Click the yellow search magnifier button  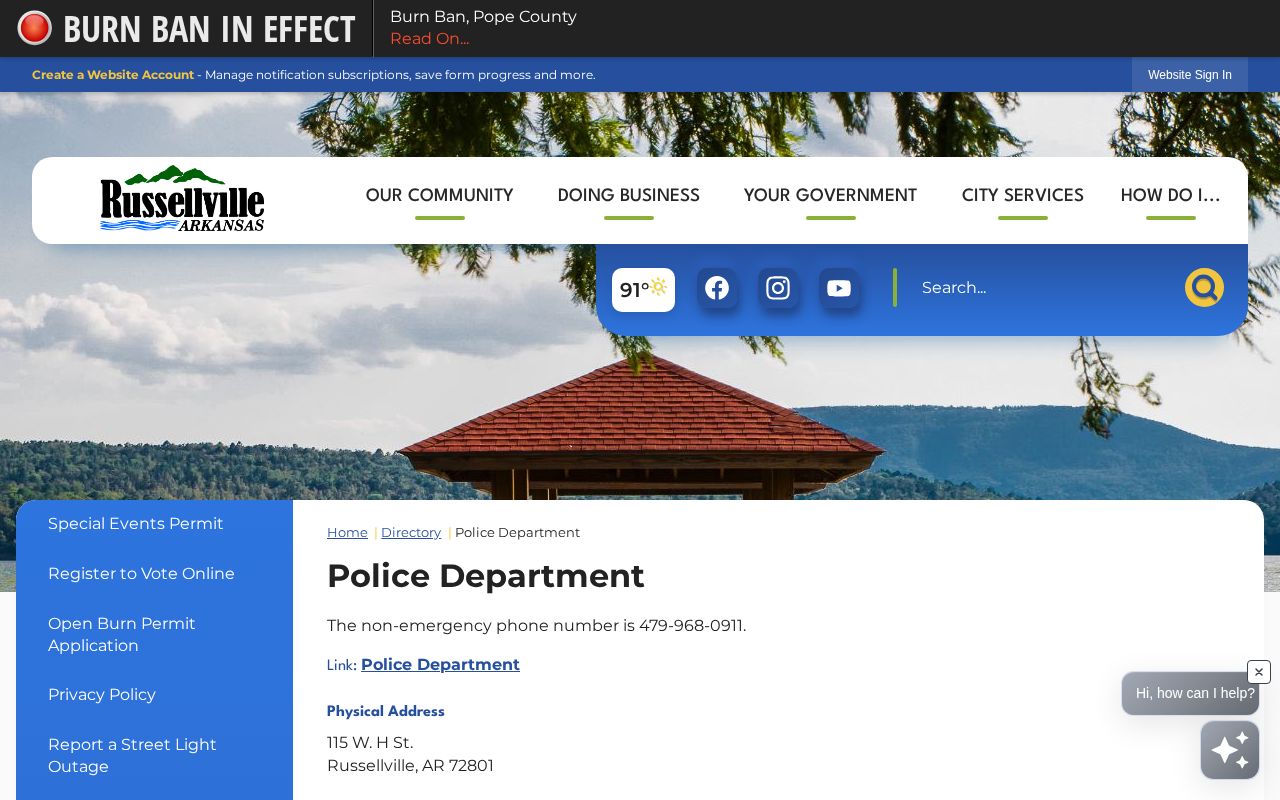(1204, 288)
